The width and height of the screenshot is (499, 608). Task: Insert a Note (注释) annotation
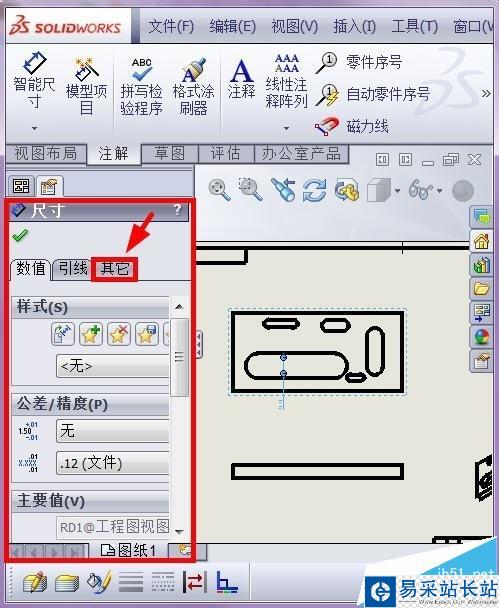[x=242, y=79]
